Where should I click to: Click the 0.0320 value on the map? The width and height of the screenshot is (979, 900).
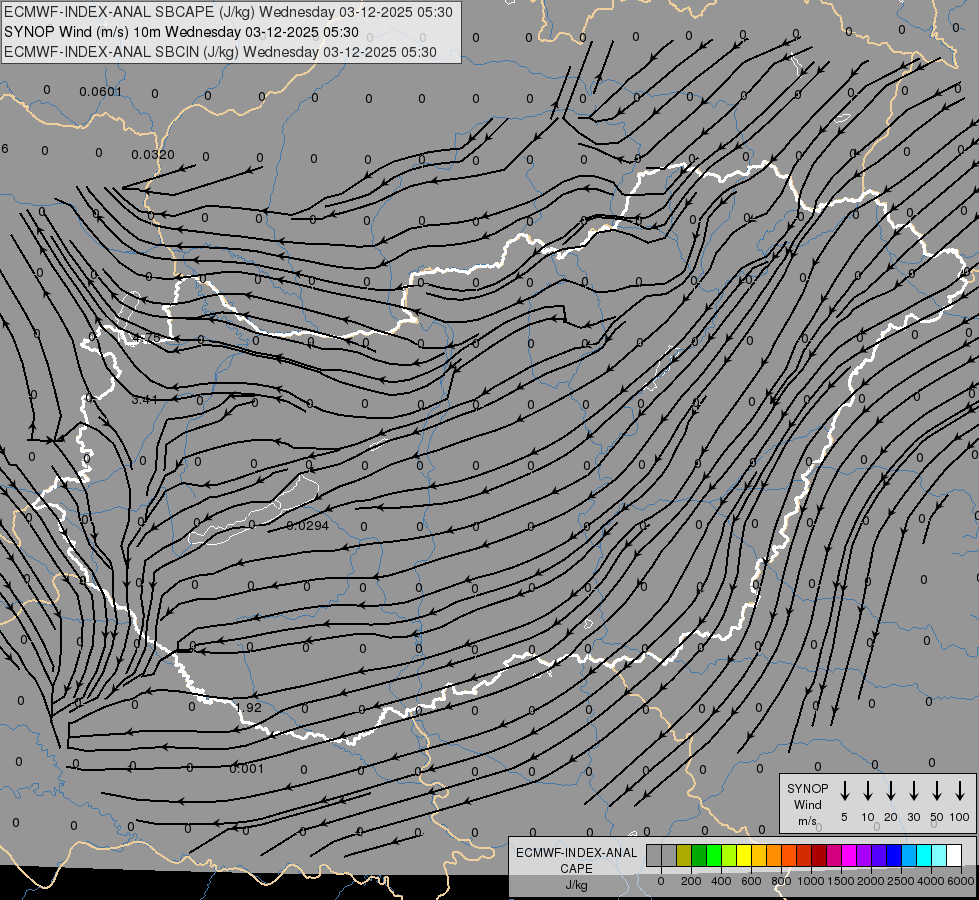click(x=153, y=155)
